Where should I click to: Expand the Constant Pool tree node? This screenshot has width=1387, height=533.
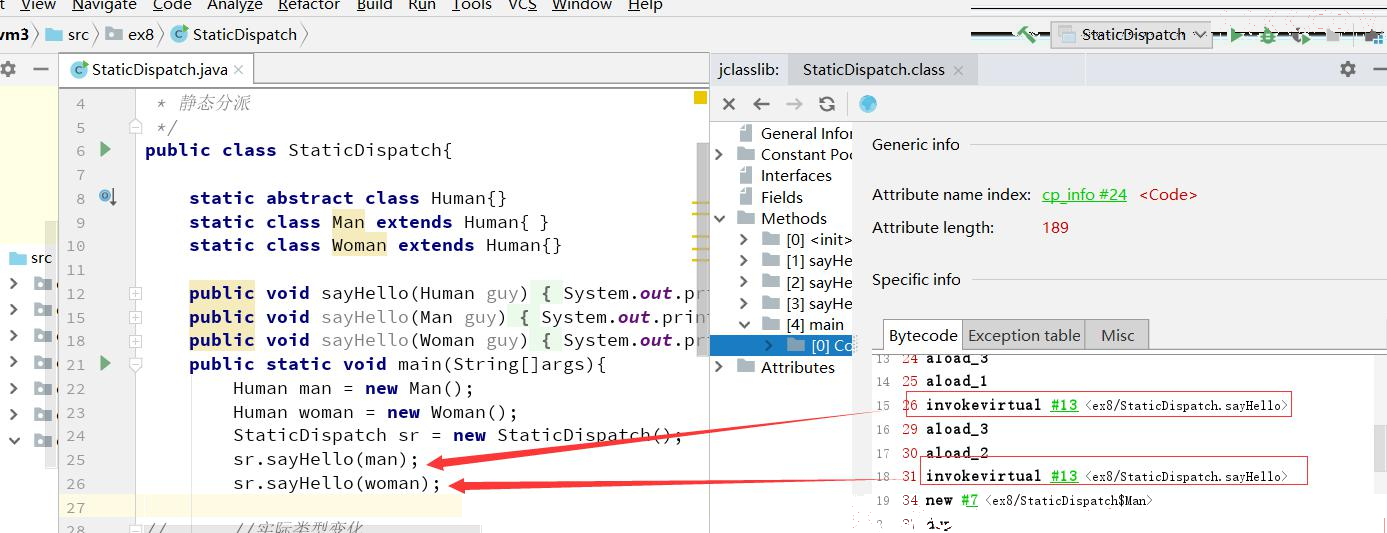tap(719, 154)
